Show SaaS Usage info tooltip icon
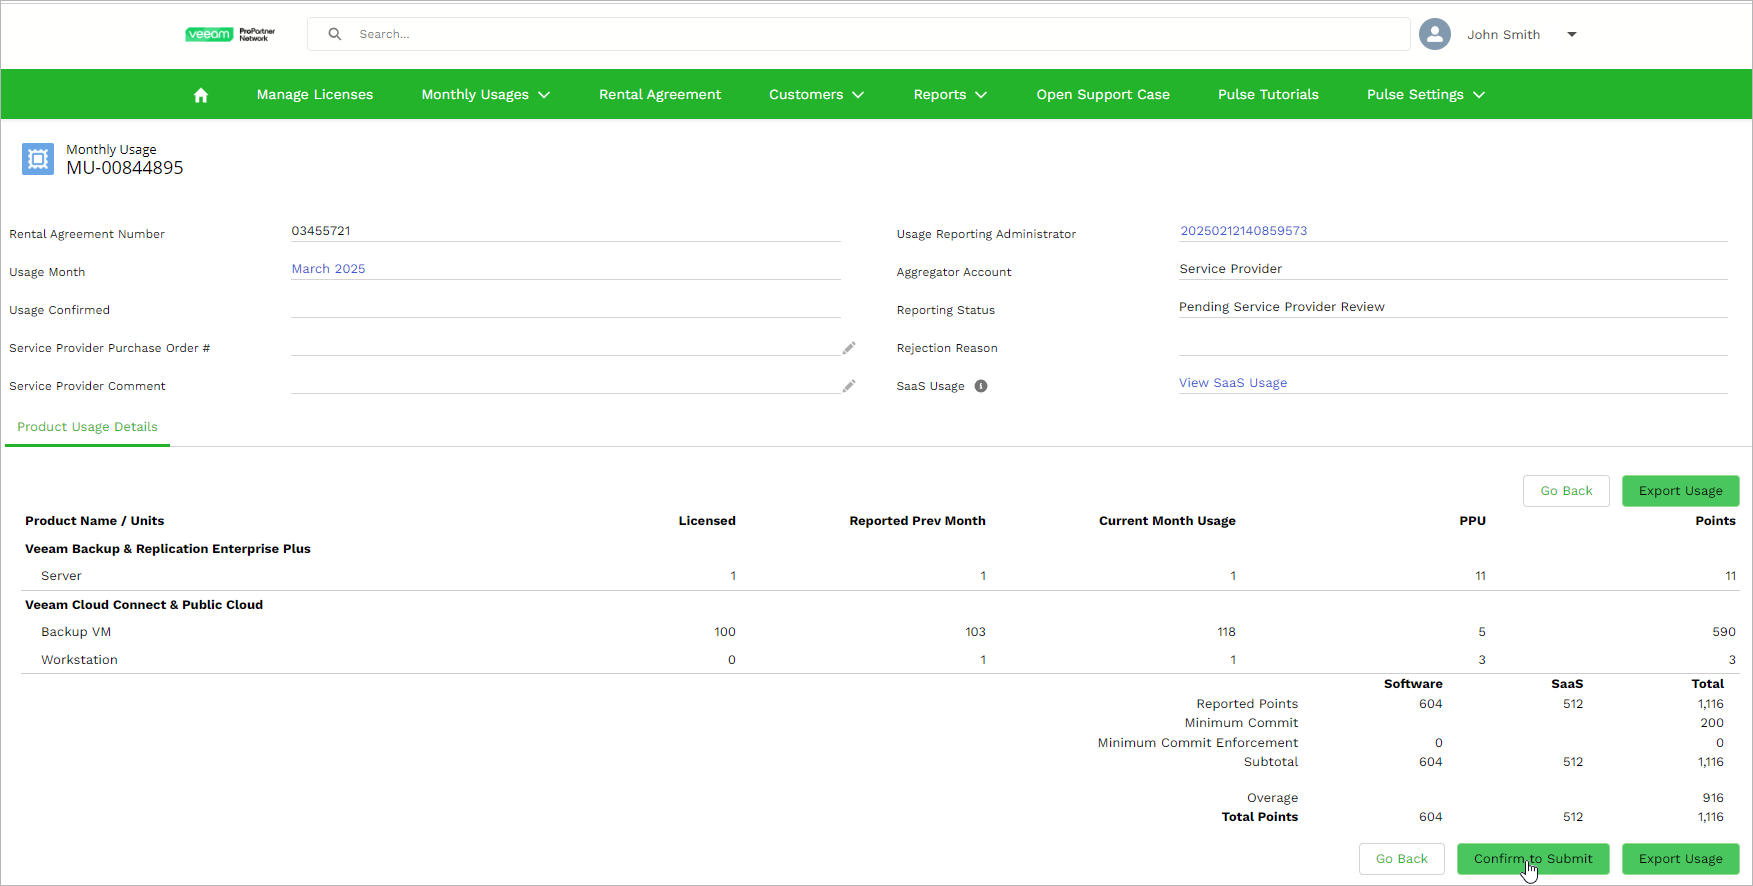Image resolution: width=1753 pixels, height=886 pixels. pyautogui.click(x=981, y=386)
